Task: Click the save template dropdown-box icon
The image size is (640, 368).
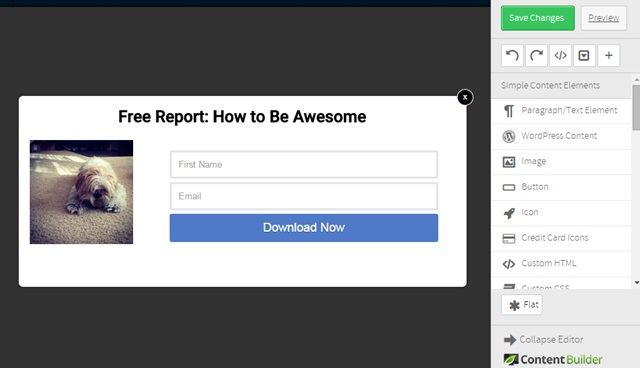Action: (584, 55)
